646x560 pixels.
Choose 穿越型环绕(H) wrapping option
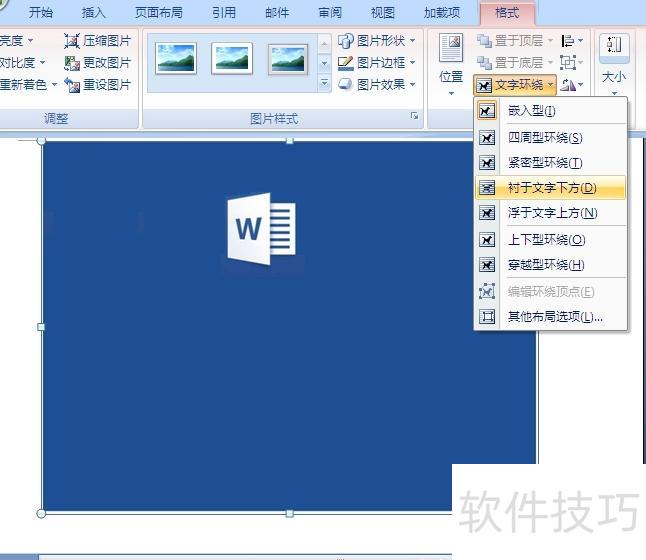tap(550, 265)
